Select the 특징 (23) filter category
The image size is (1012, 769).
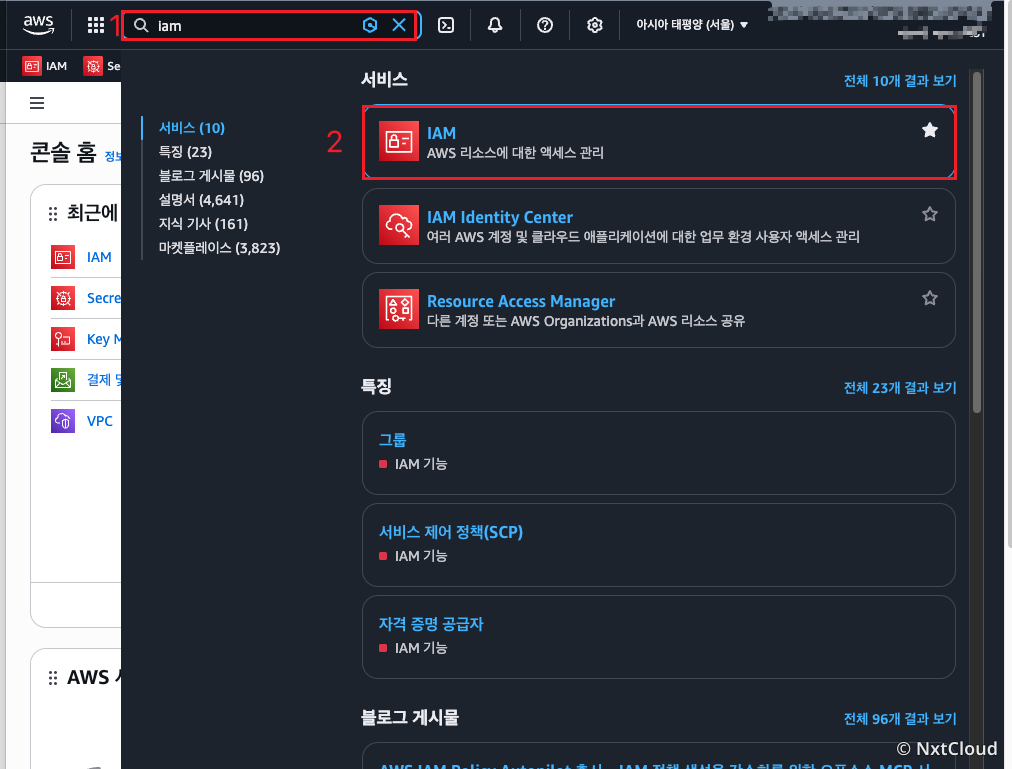pos(185,152)
